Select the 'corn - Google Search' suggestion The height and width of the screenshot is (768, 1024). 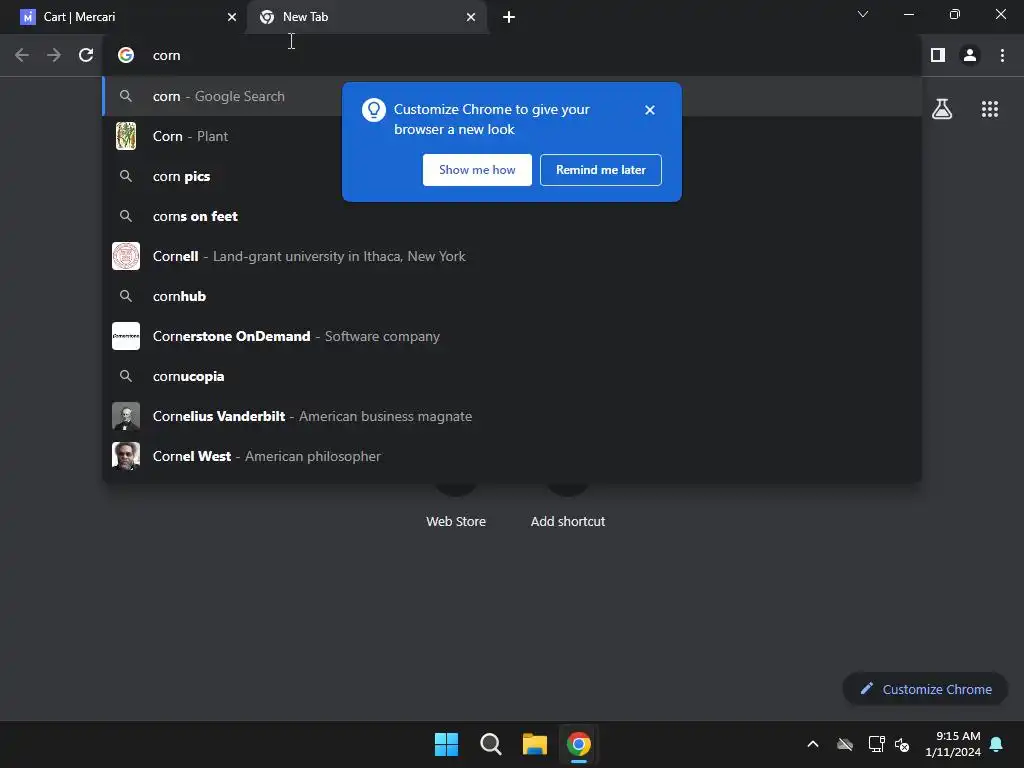(512, 97)
